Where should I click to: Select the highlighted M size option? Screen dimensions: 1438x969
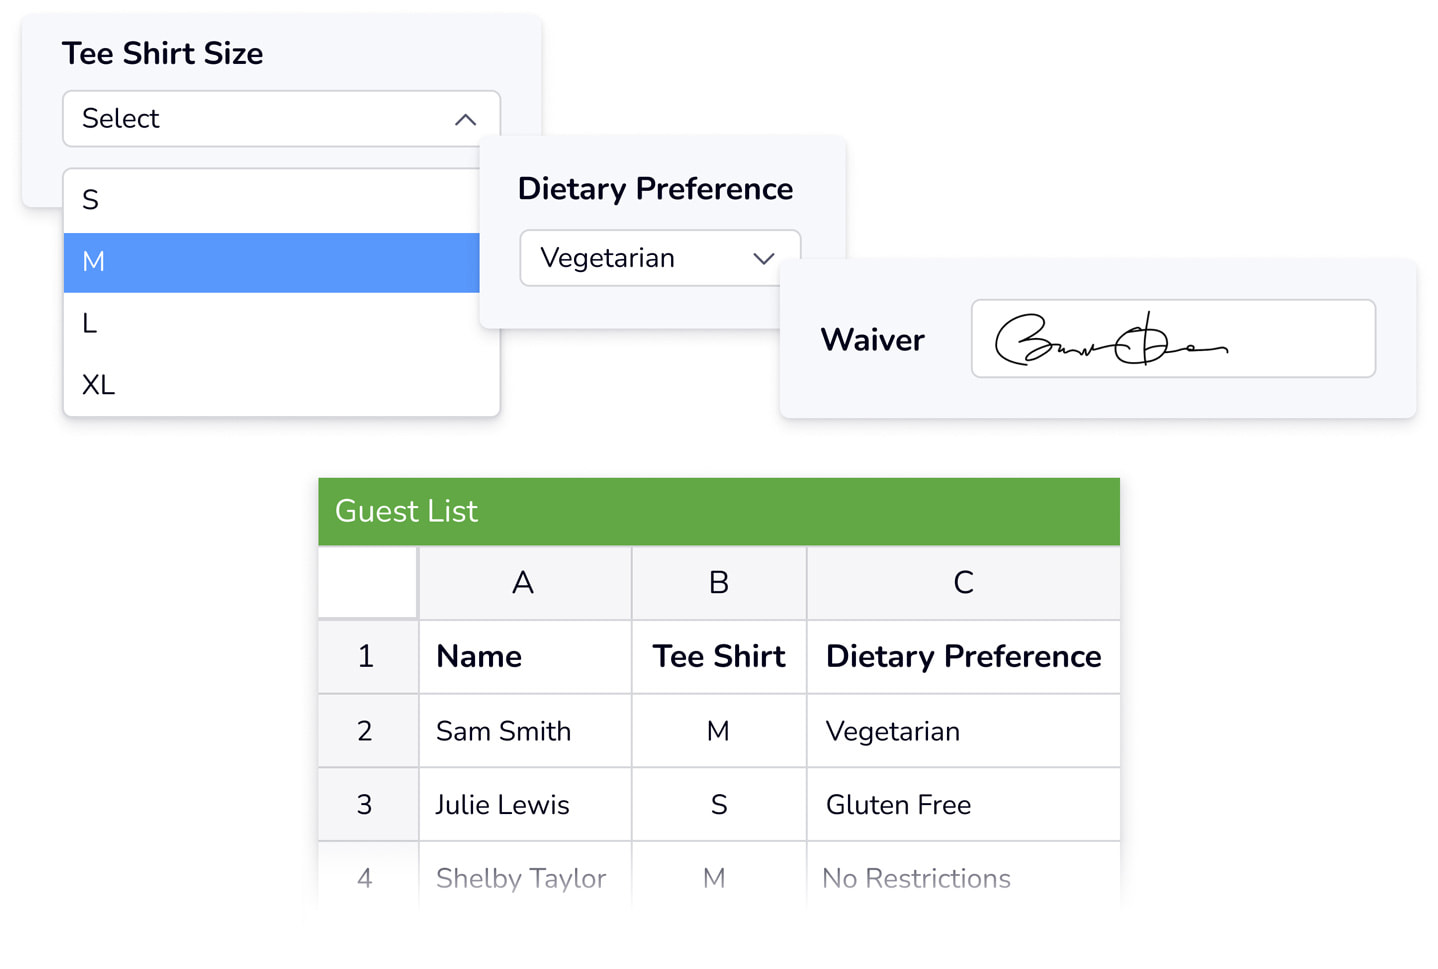[x=271, y=263]
